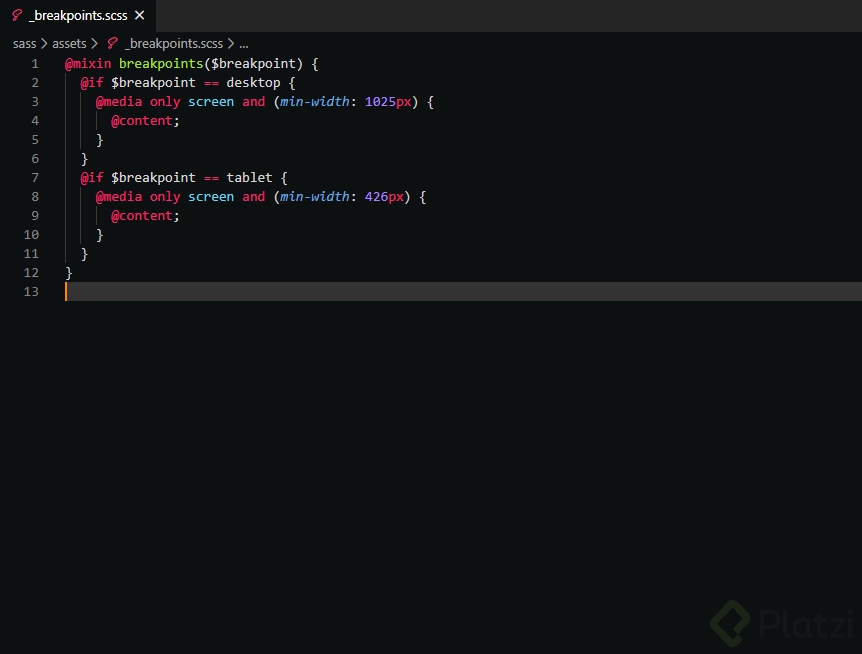Click the '@if' keyword on line 7

click(92, 178)
